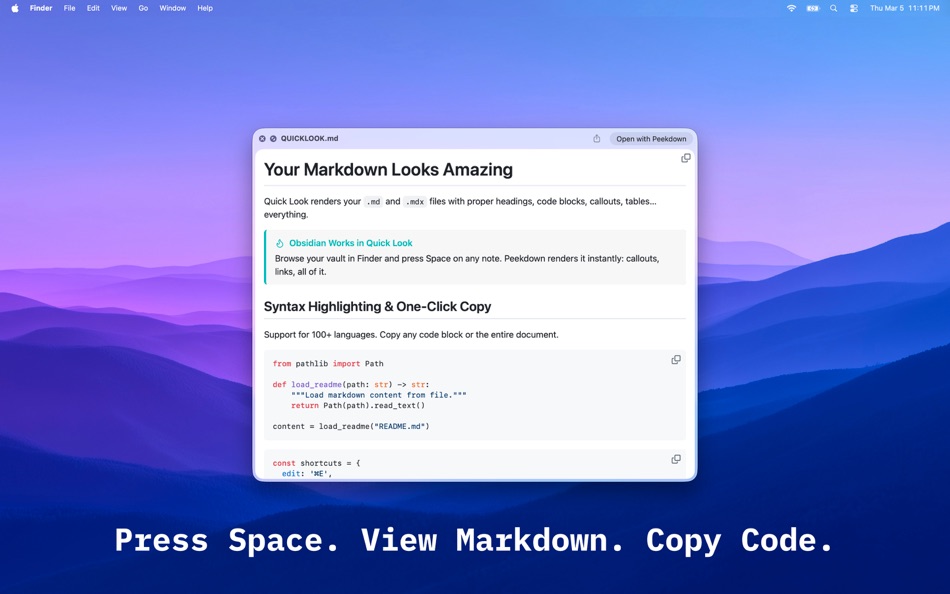Viewport: 950px width, 594px height.
Task: Click the return Path(path).read_text() line
Action: [358, 405]
